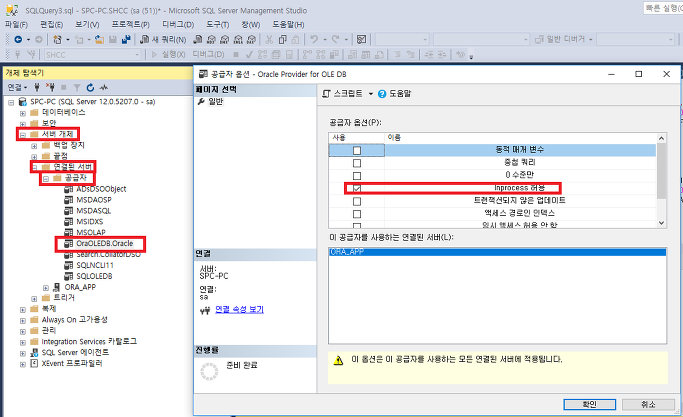Select ORA_APP in linked servers list
The height and width of the screenshot is (417, 683).
pos(497,252)
